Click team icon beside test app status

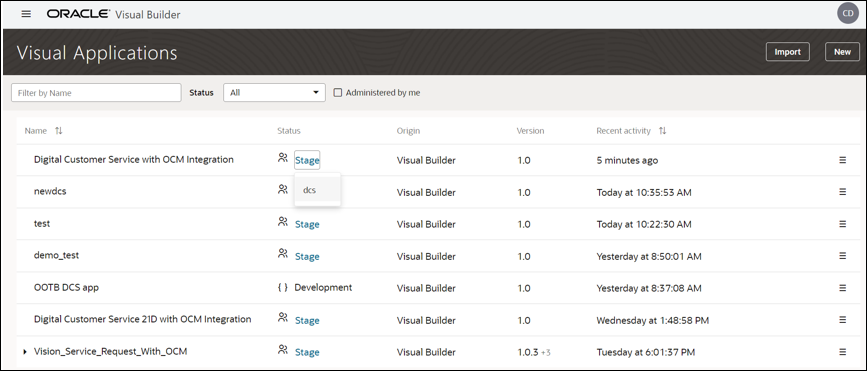click(283, 222)
